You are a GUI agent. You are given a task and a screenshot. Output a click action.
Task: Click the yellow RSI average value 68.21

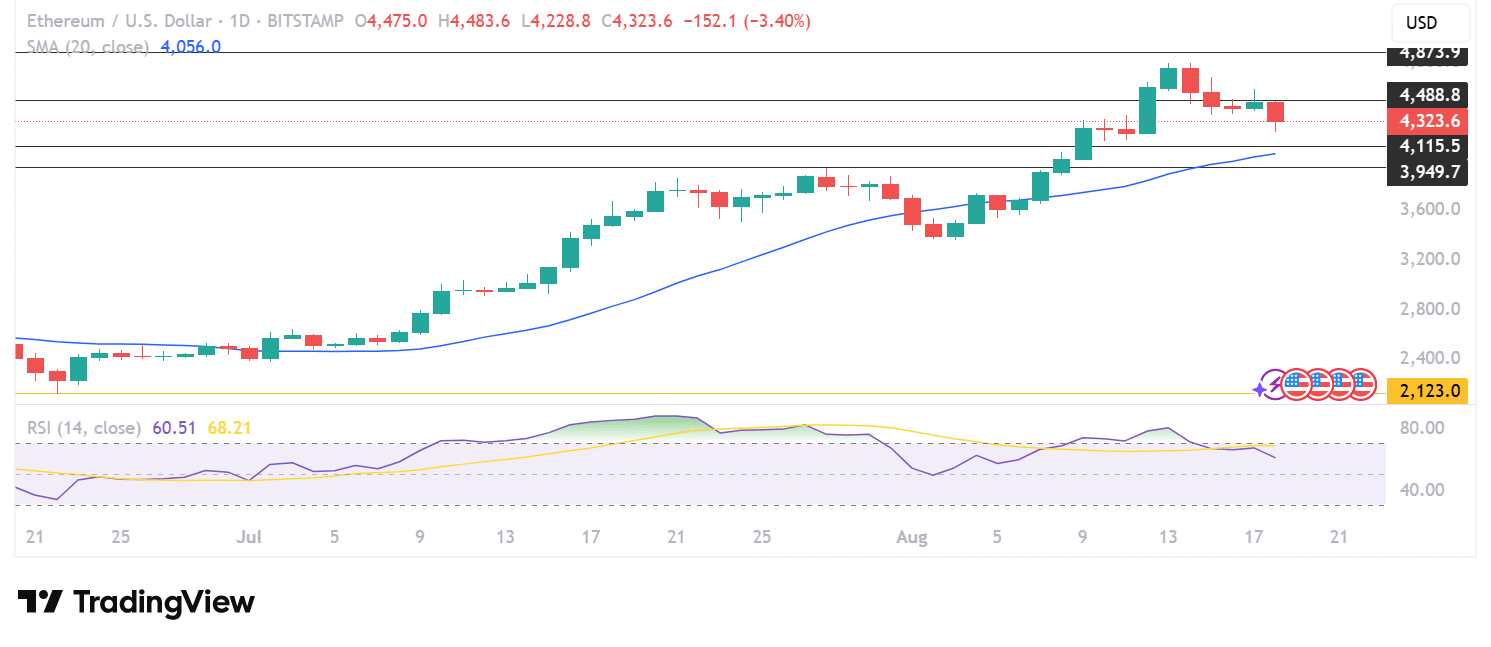[229, 428]
